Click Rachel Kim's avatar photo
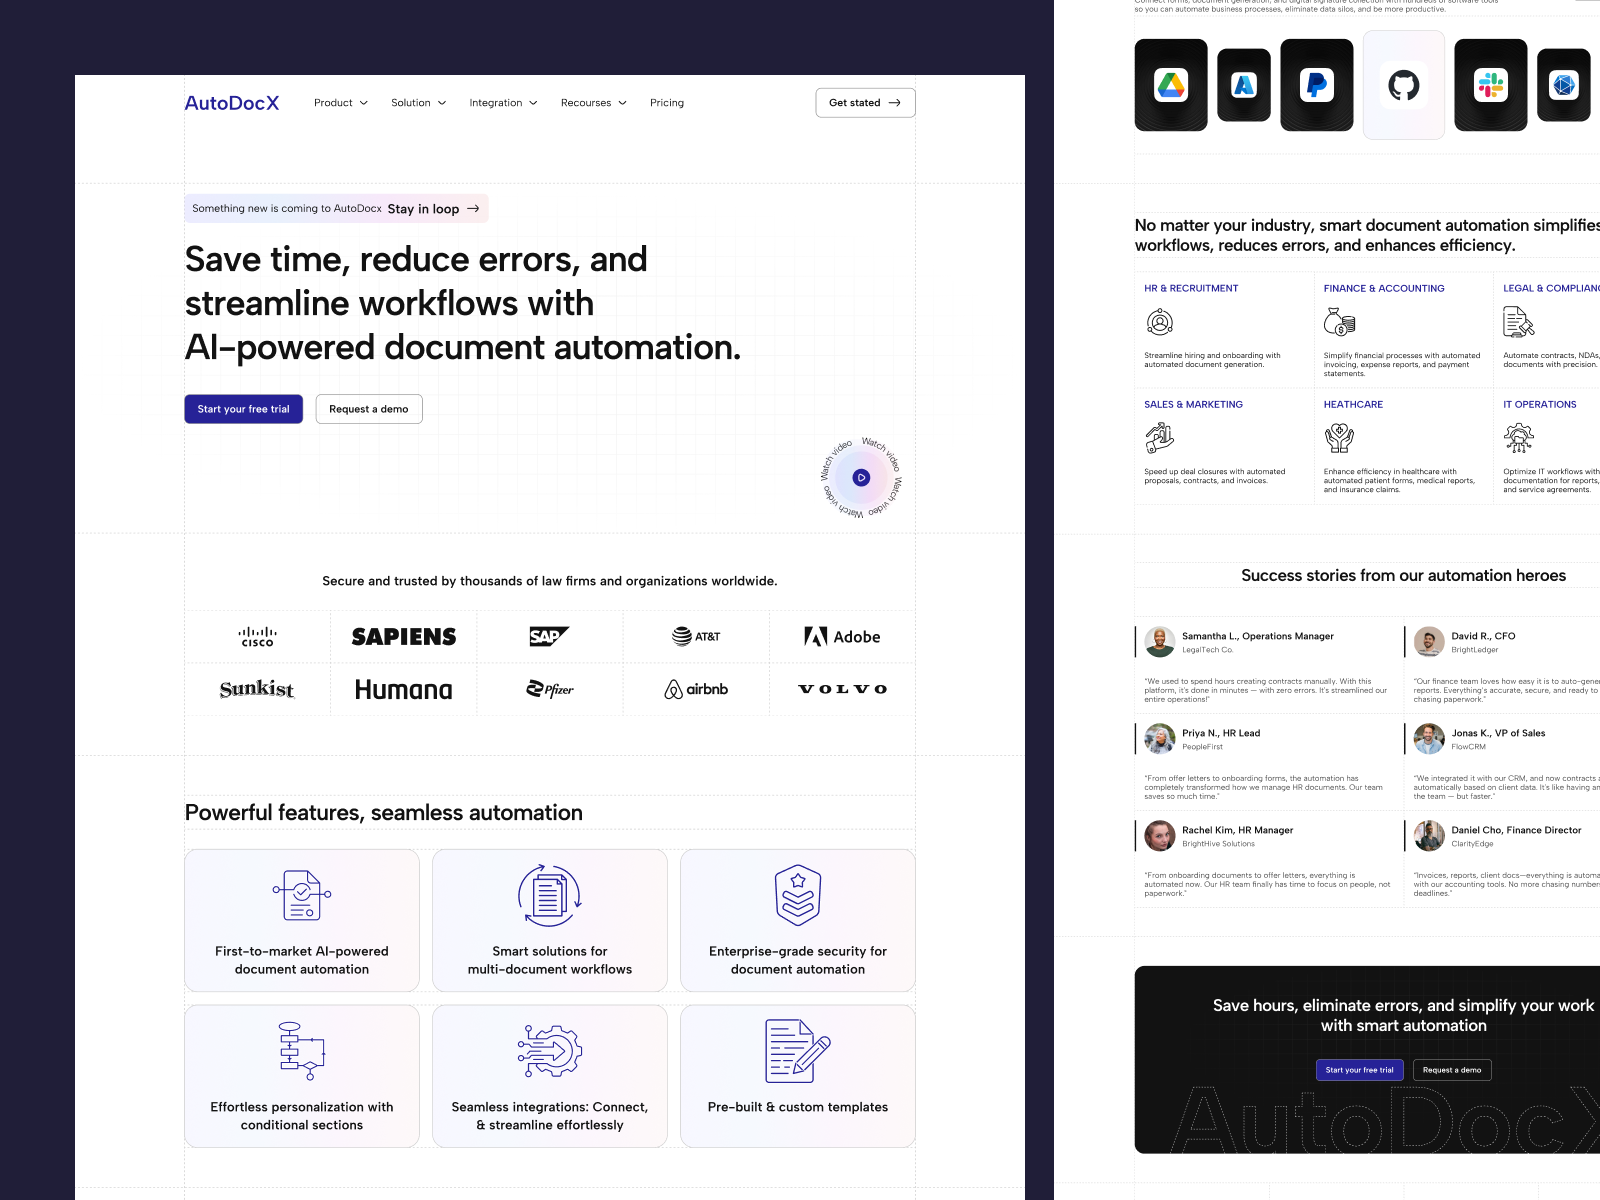This screenshot has width=1600, height=1200. pyautogui.click(x=1160, y=836)
